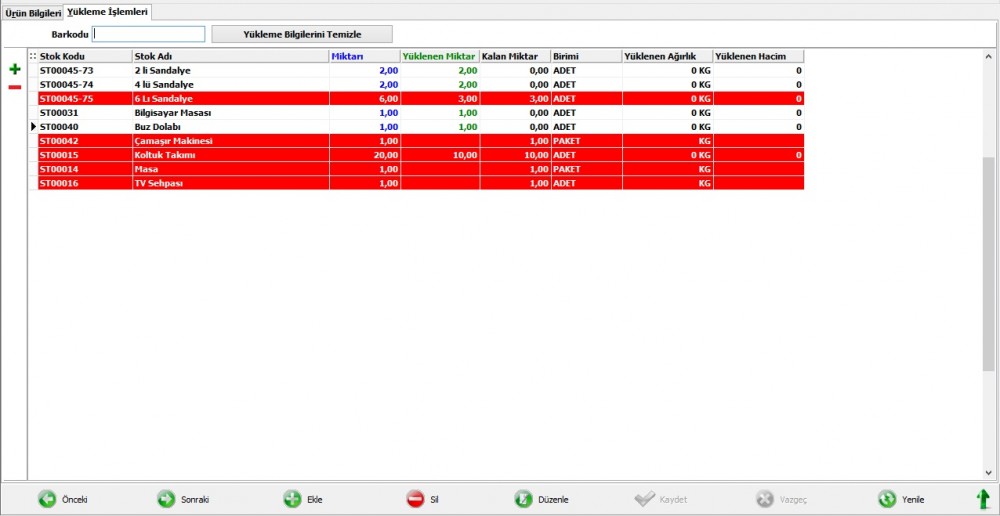Screen dimensions: 1000x516
Task: Click the Masa name cell
Action: 231,168
